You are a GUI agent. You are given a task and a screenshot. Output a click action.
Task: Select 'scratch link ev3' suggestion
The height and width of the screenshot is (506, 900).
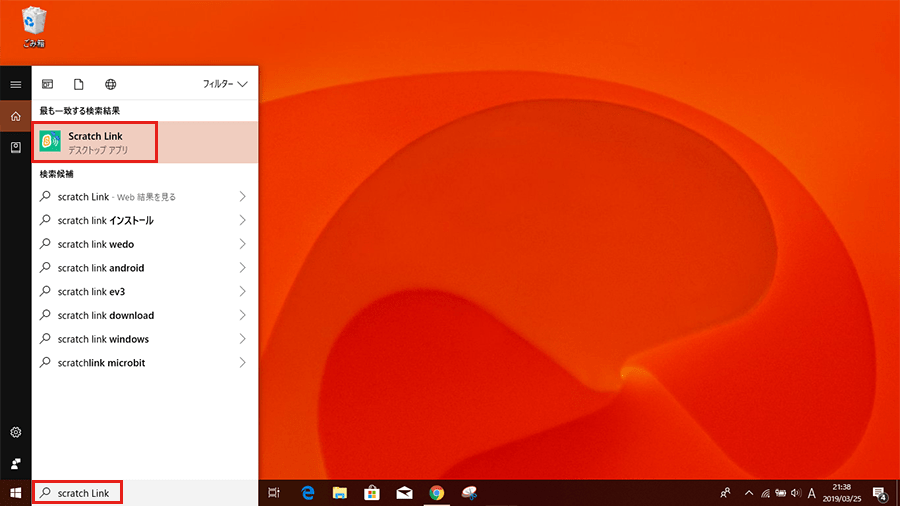tap(145, 291)
